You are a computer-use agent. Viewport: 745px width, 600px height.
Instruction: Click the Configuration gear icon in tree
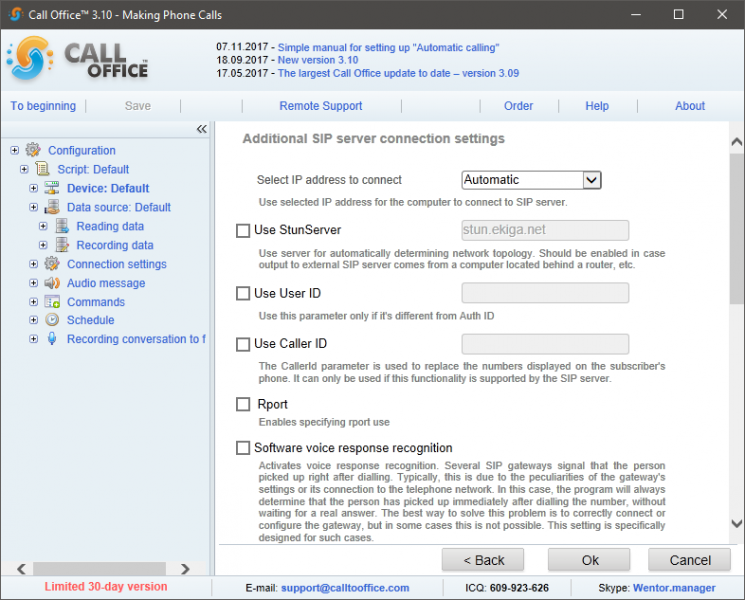(x=33, y=150)
